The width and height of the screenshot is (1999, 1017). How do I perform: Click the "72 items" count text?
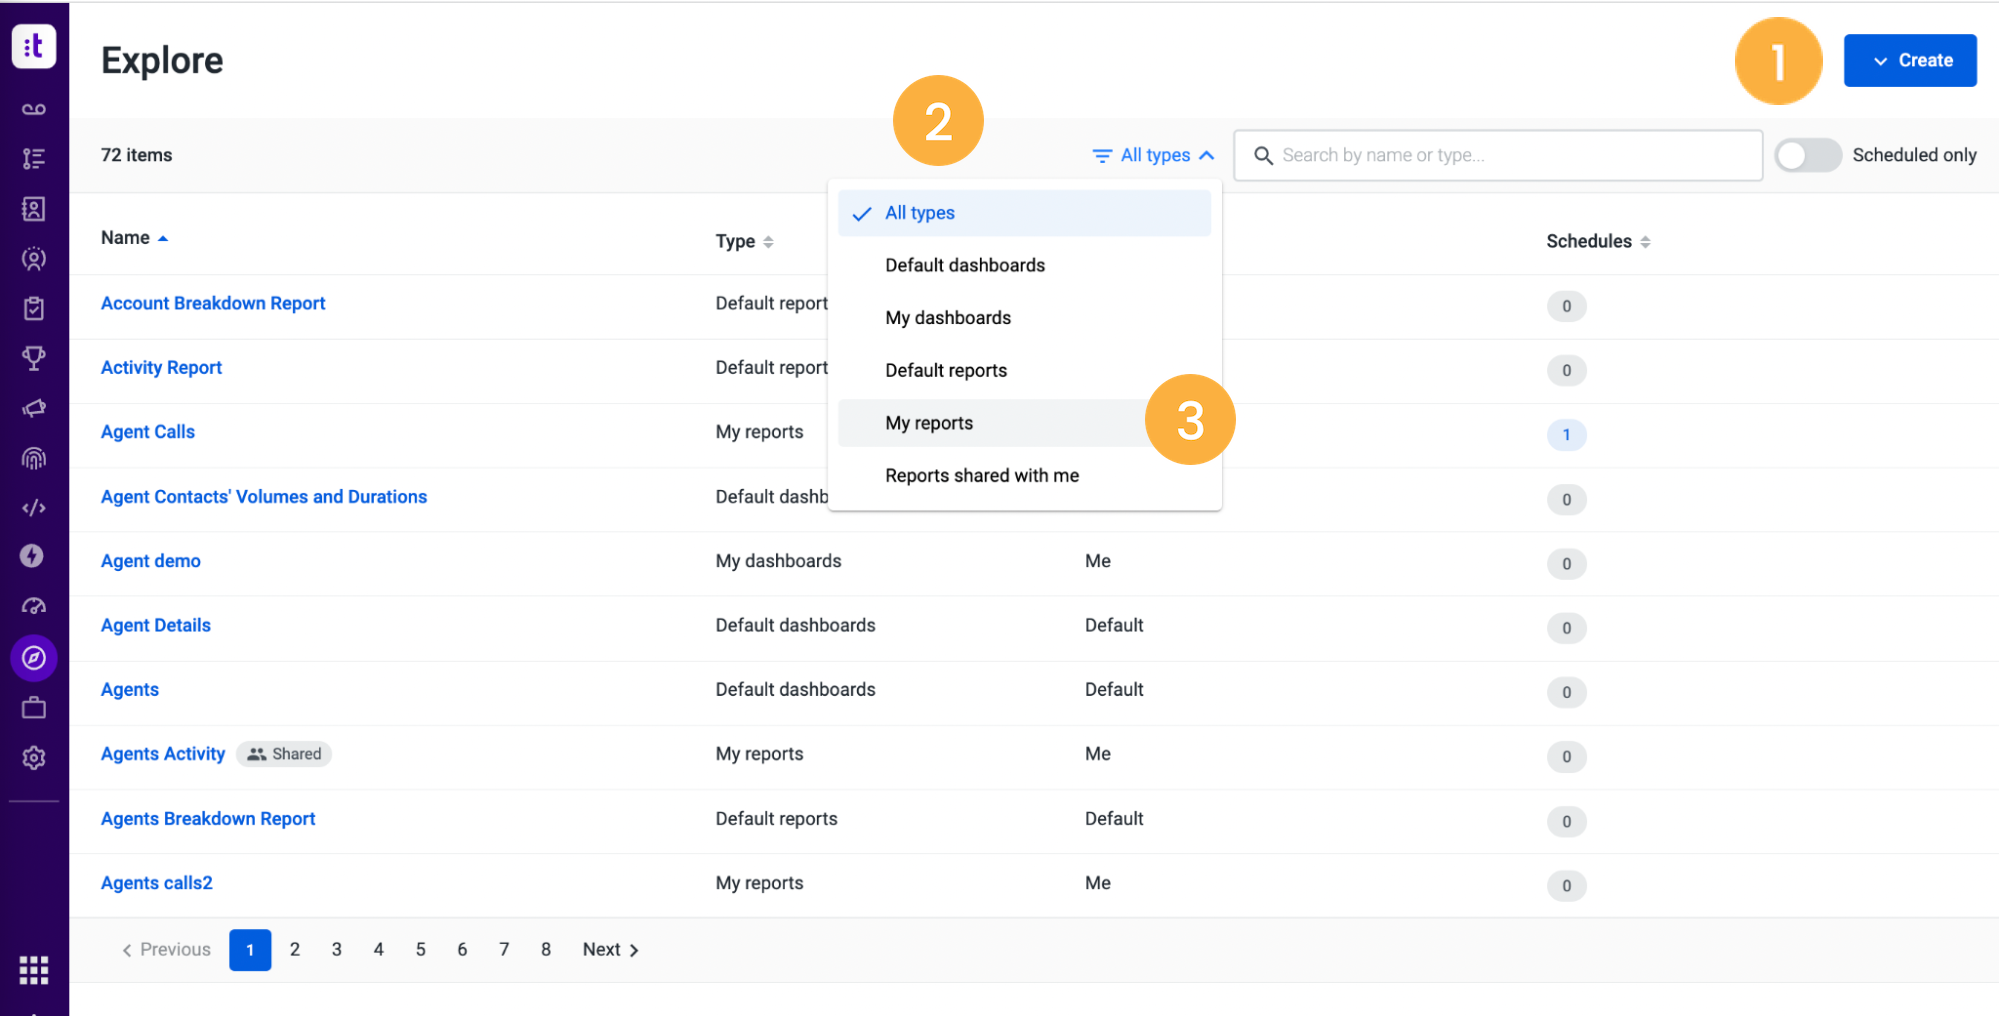pos(137,155)
